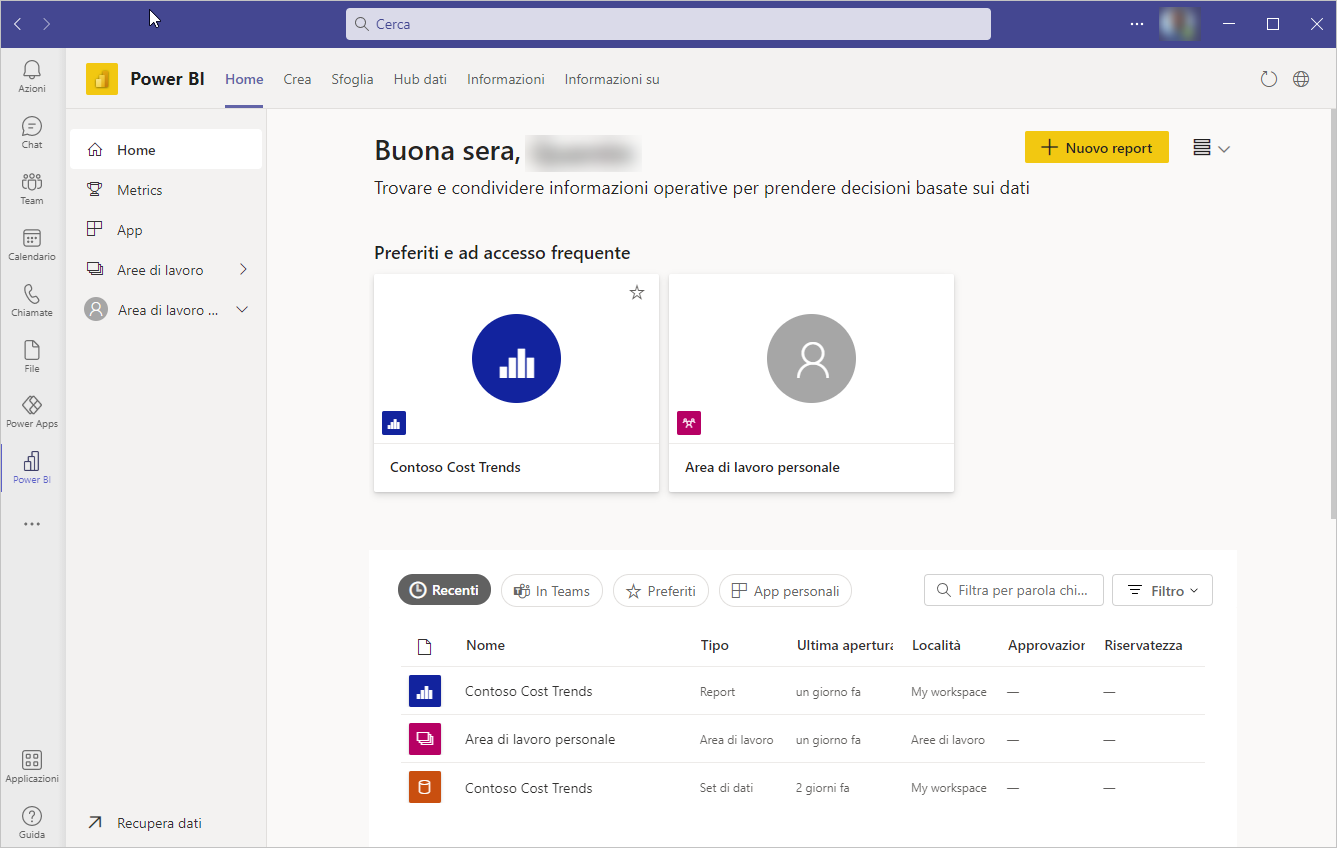The image size is (1337, 848).
Task: Sort by the Tipo column header
Action: point(714,645)
